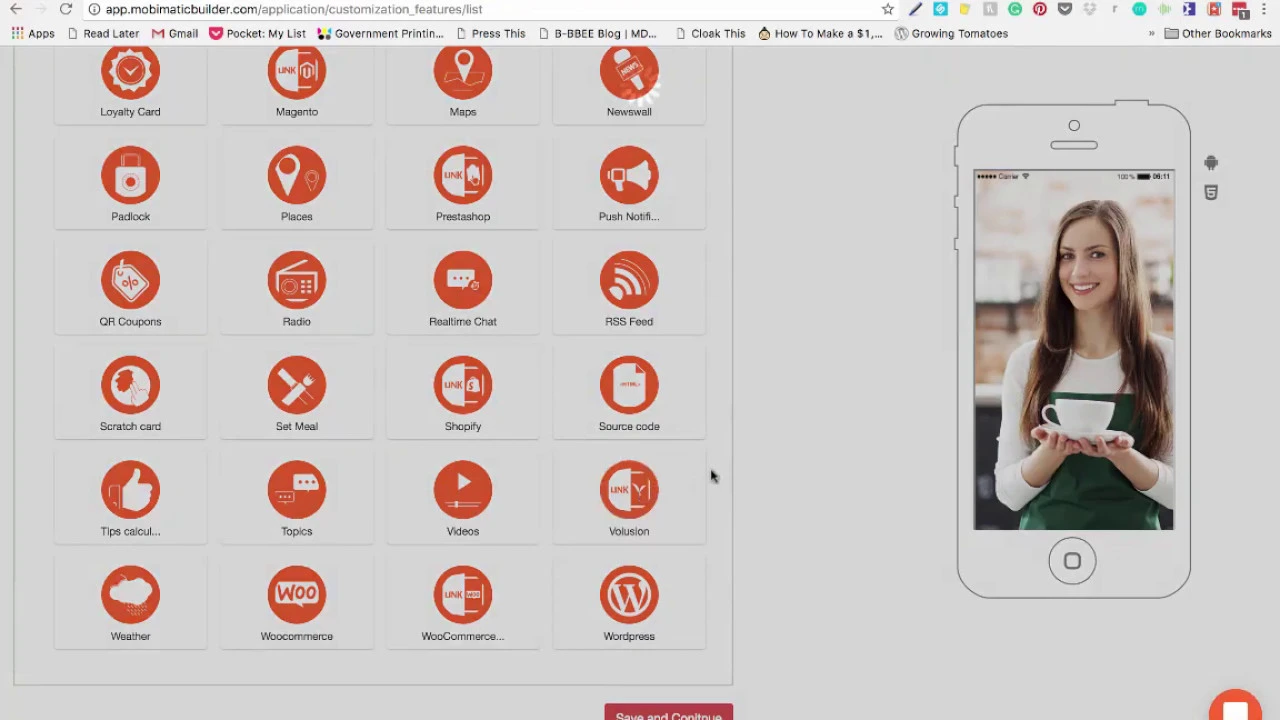Open the B-BBEE Blog bookmark
This screenshot has width=1280, height=720.
click(x=600, y=33)
